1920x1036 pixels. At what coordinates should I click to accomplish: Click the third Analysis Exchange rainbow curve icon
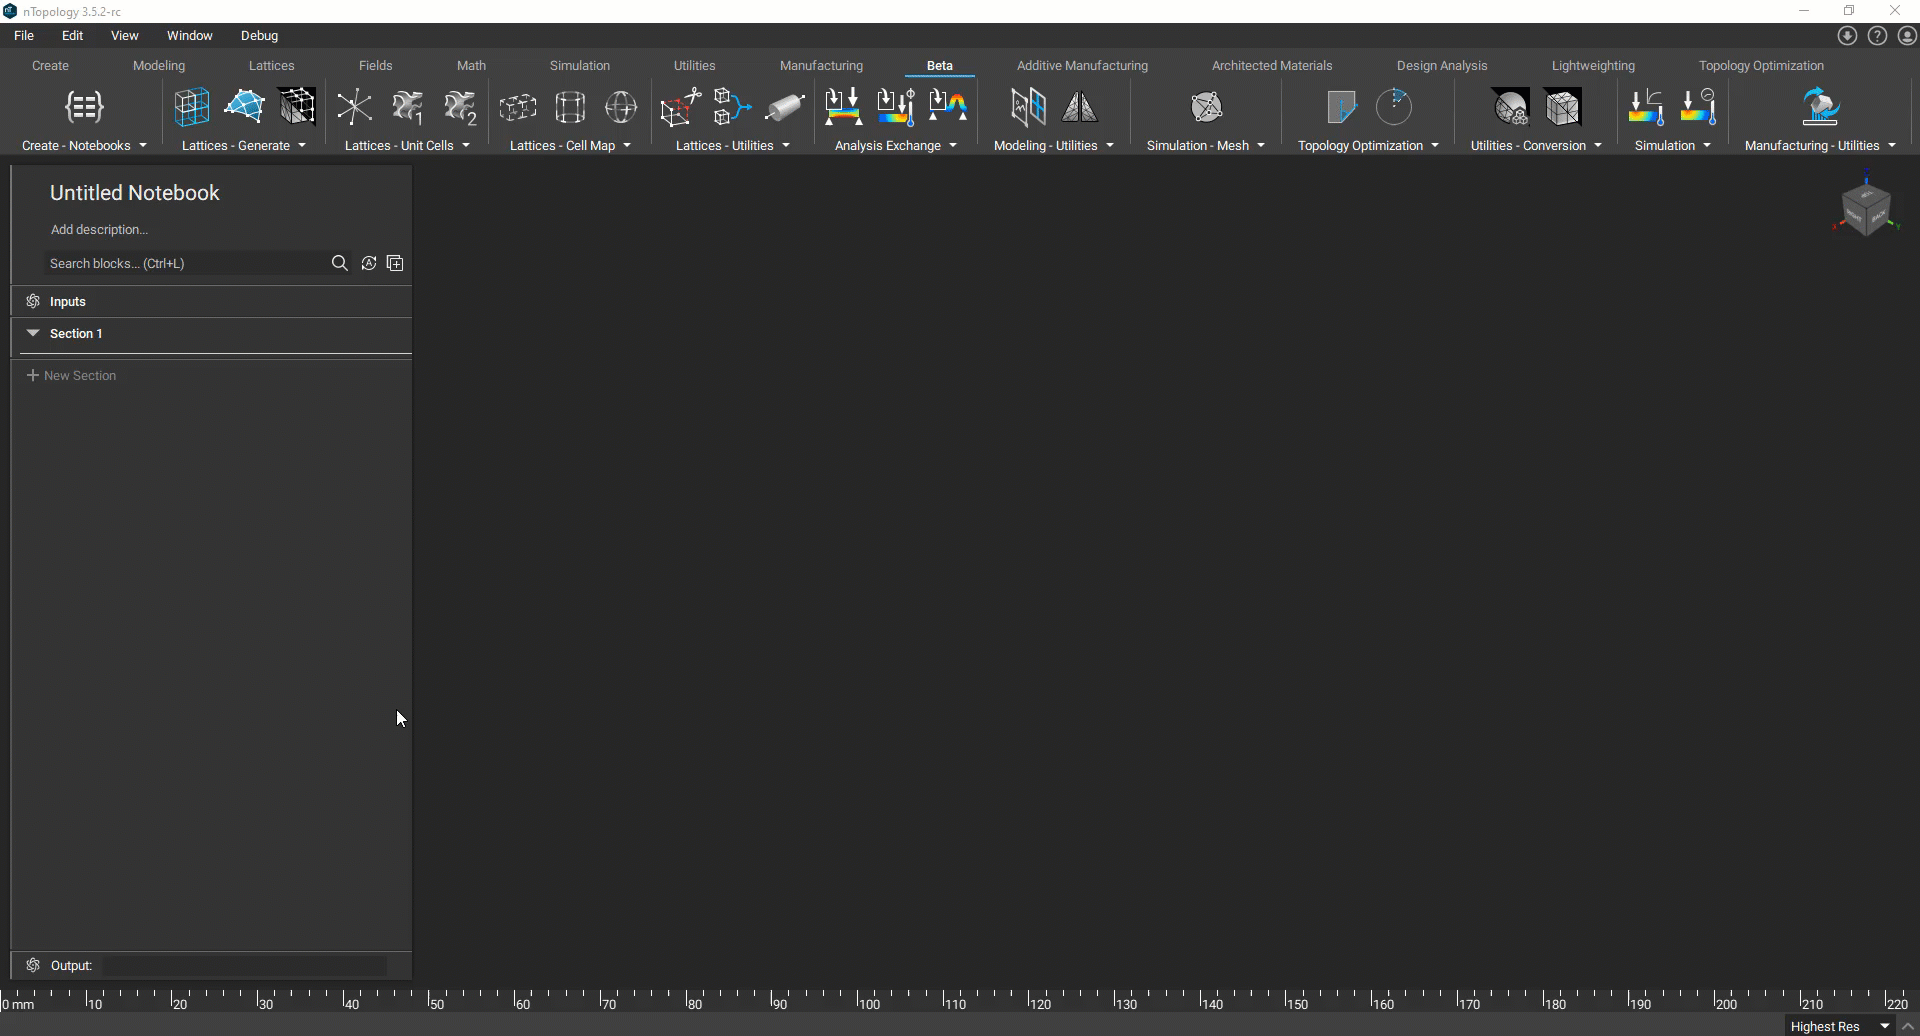[x=948, y=107]
